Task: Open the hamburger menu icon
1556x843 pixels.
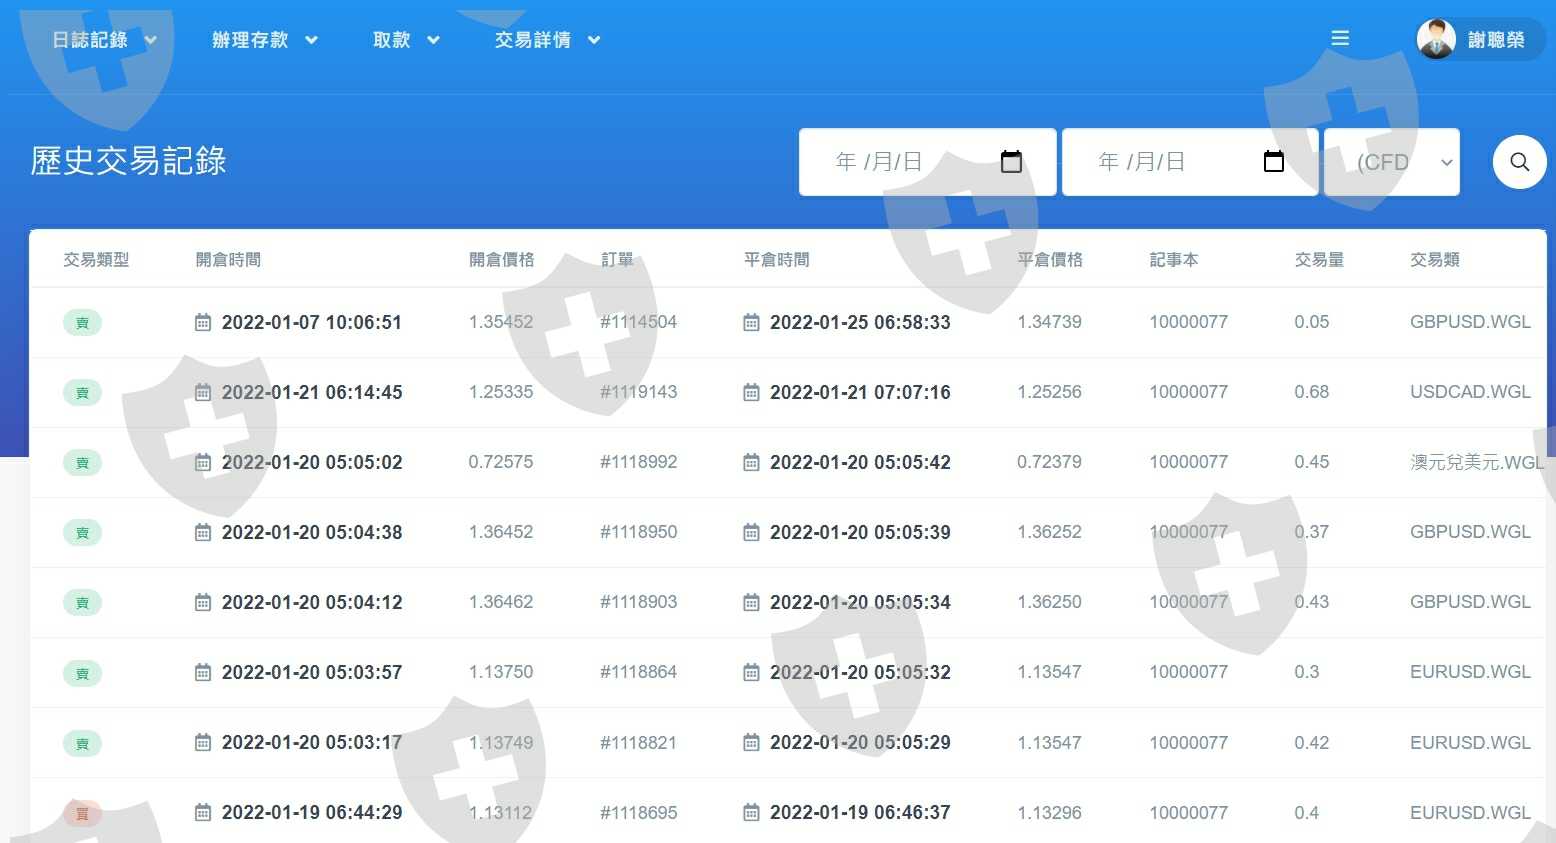Action: (1340, 39)
